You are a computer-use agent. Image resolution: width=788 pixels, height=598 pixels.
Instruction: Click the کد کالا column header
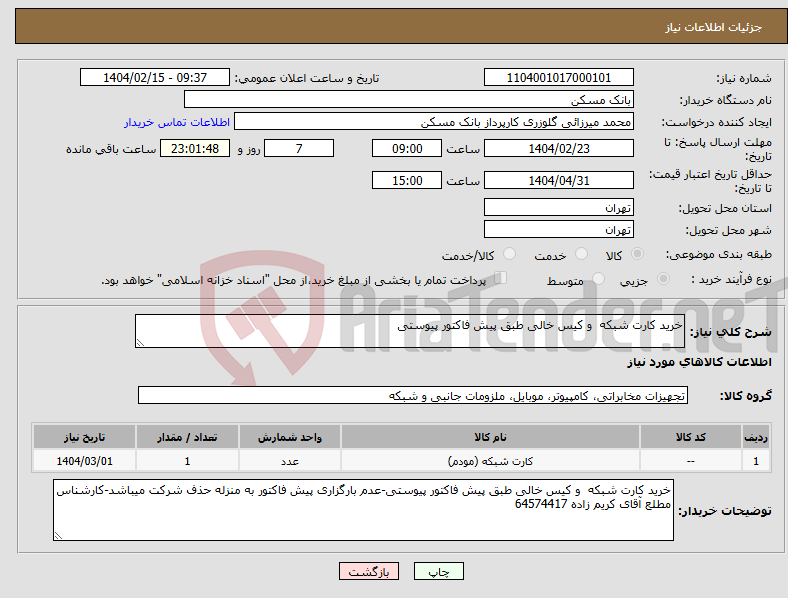point(691,437)
